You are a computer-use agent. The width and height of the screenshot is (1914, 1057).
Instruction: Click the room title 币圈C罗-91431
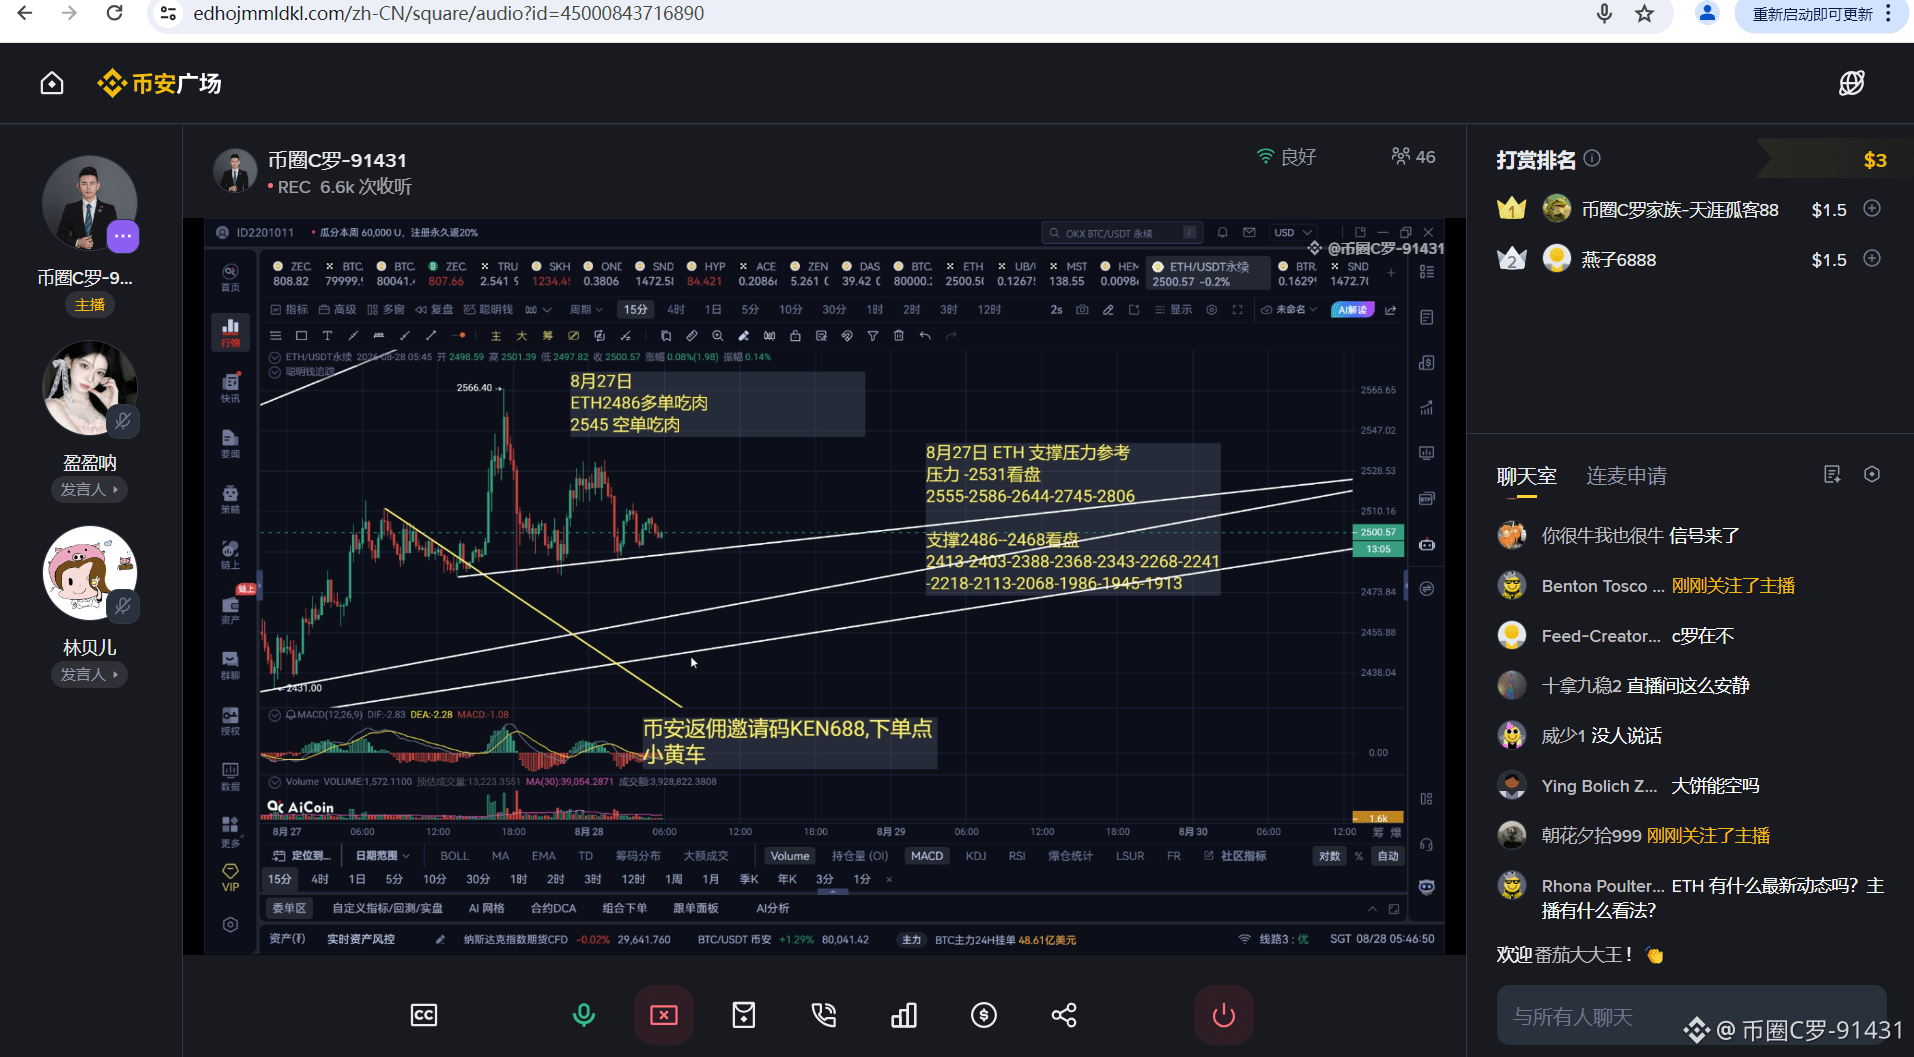pos(337,160)
